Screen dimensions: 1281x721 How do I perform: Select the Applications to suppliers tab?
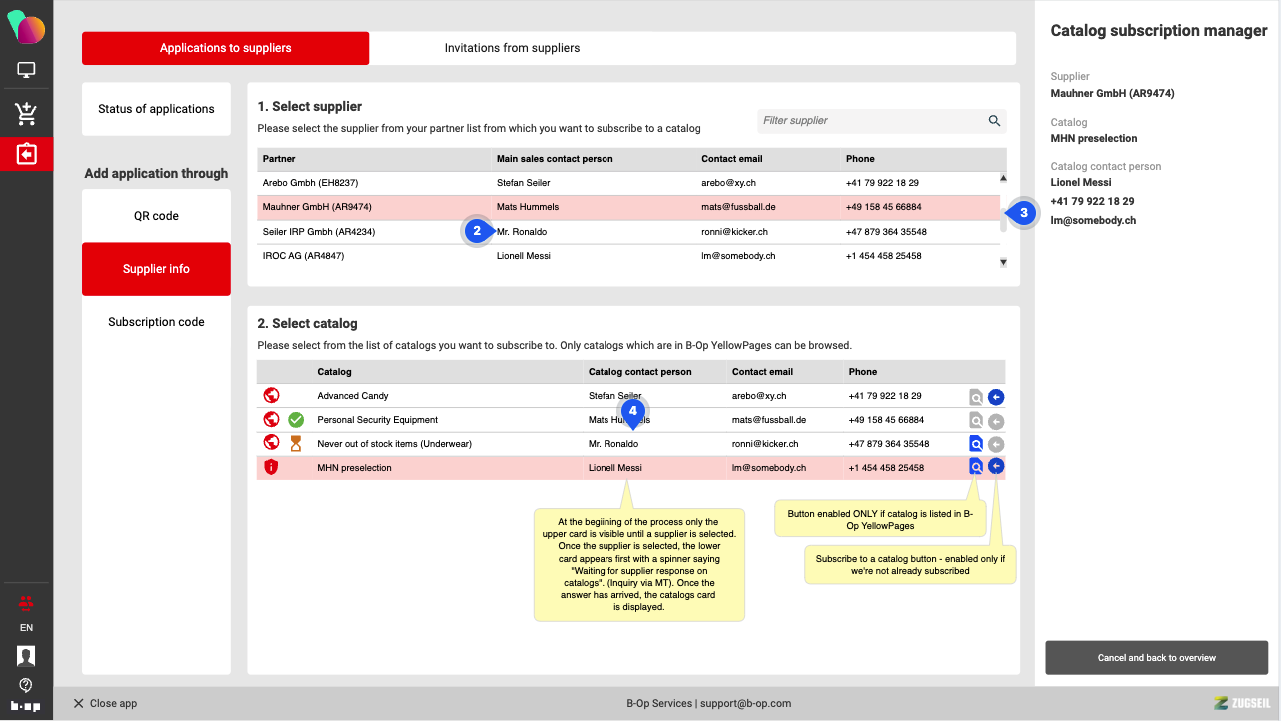225,48
